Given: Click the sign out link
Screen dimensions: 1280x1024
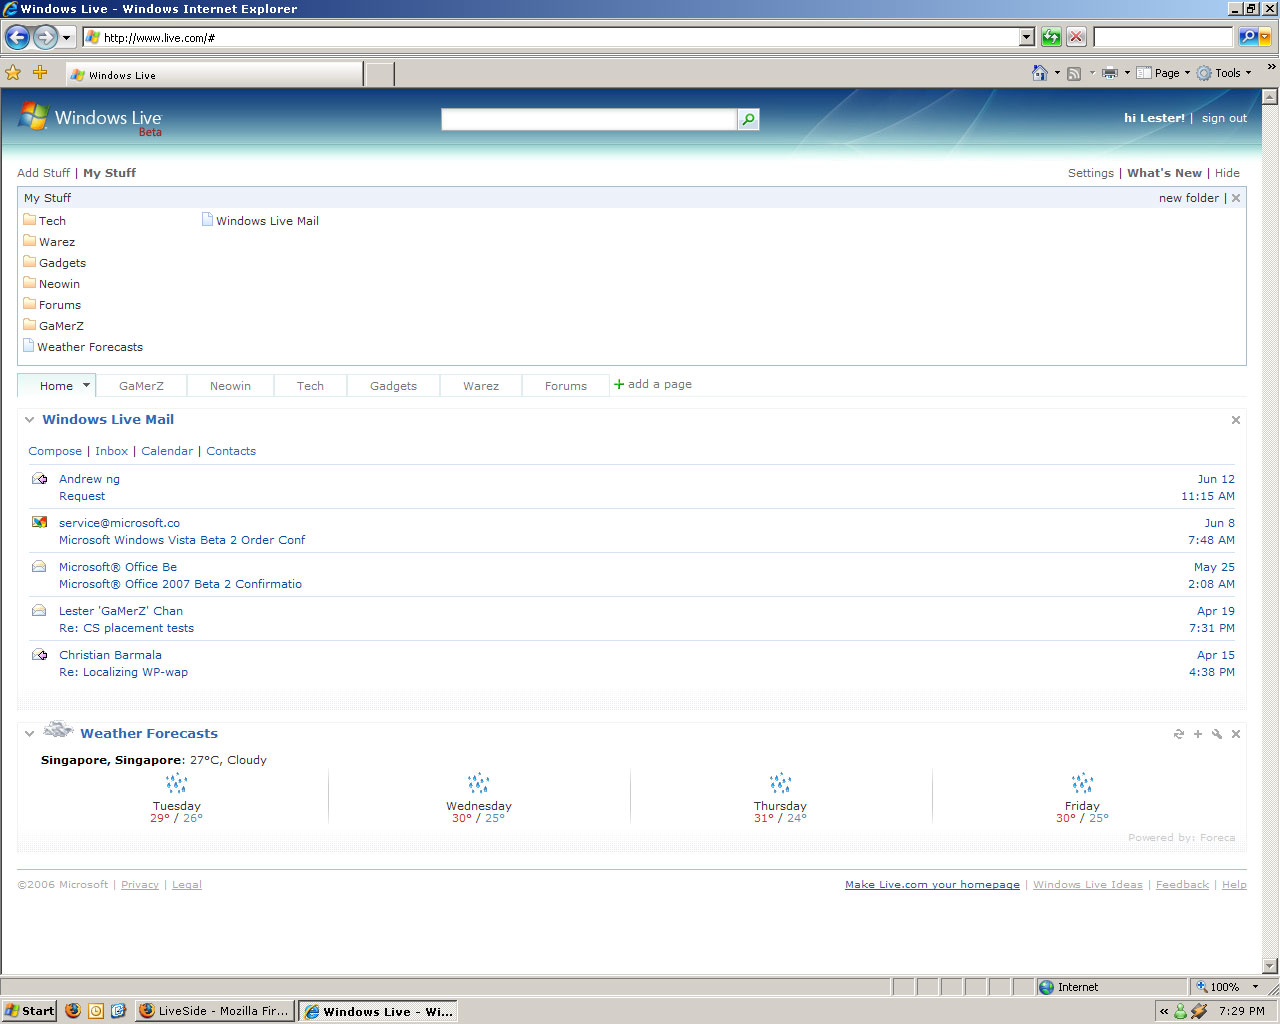Looking at the screenshot, I should coord(1224,118).
